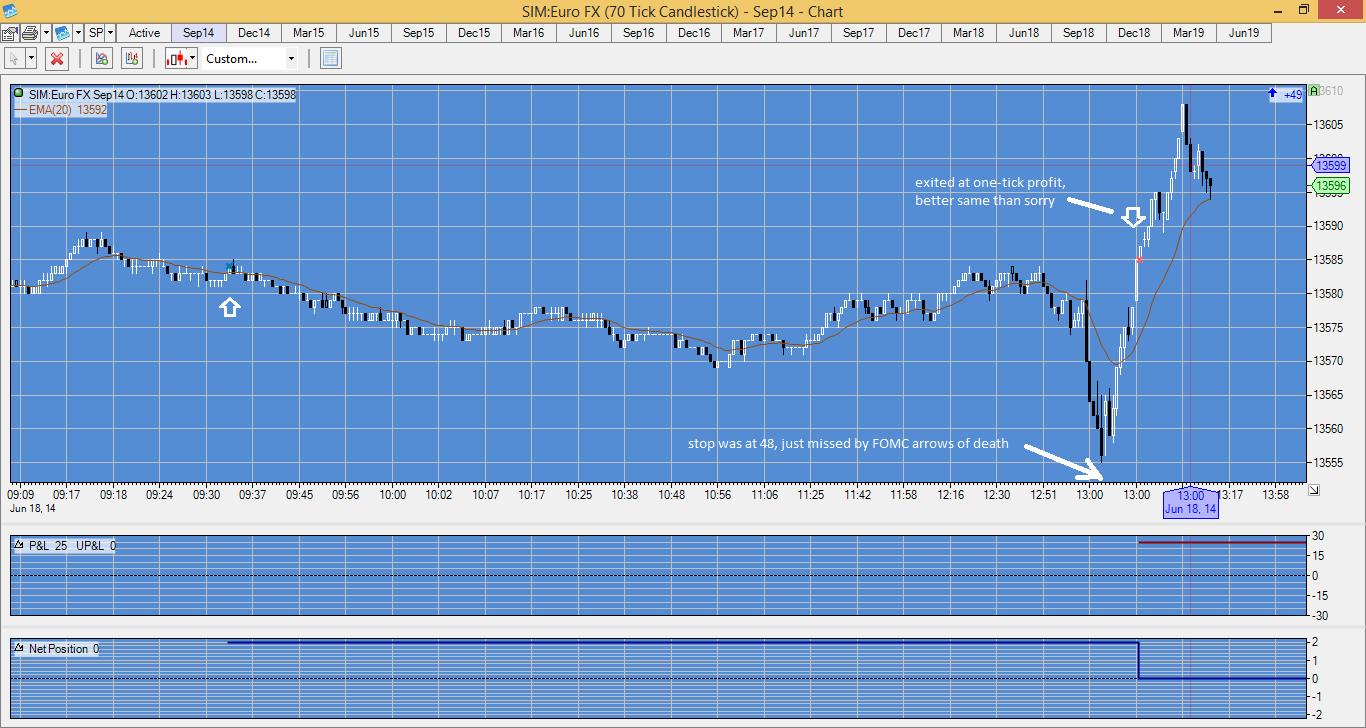Image resolution: width=1366 pixels, height=728 pixels.
Task: Select the Dec17 contract tab
Action: coord(914,33)
